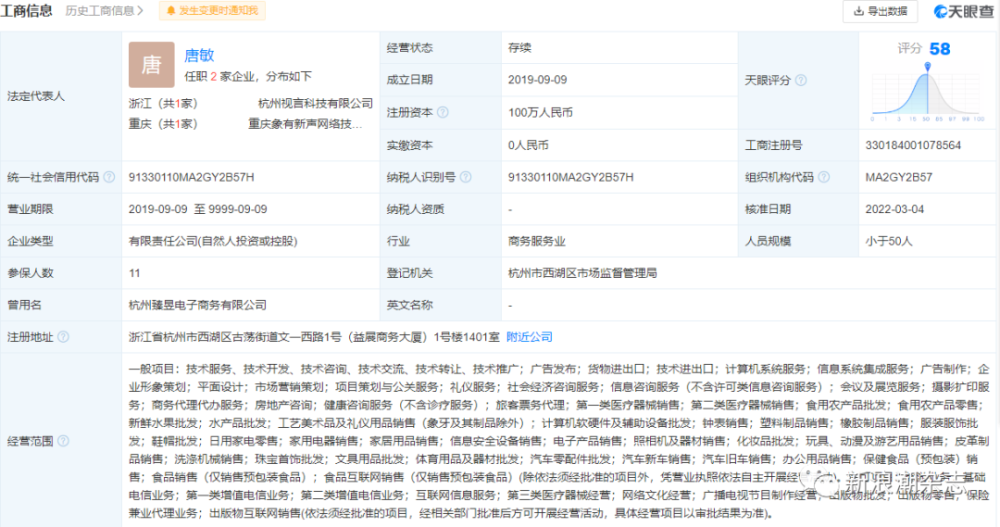
Task: Click 参保人数 value 11
Action: [x=134, y=272]
